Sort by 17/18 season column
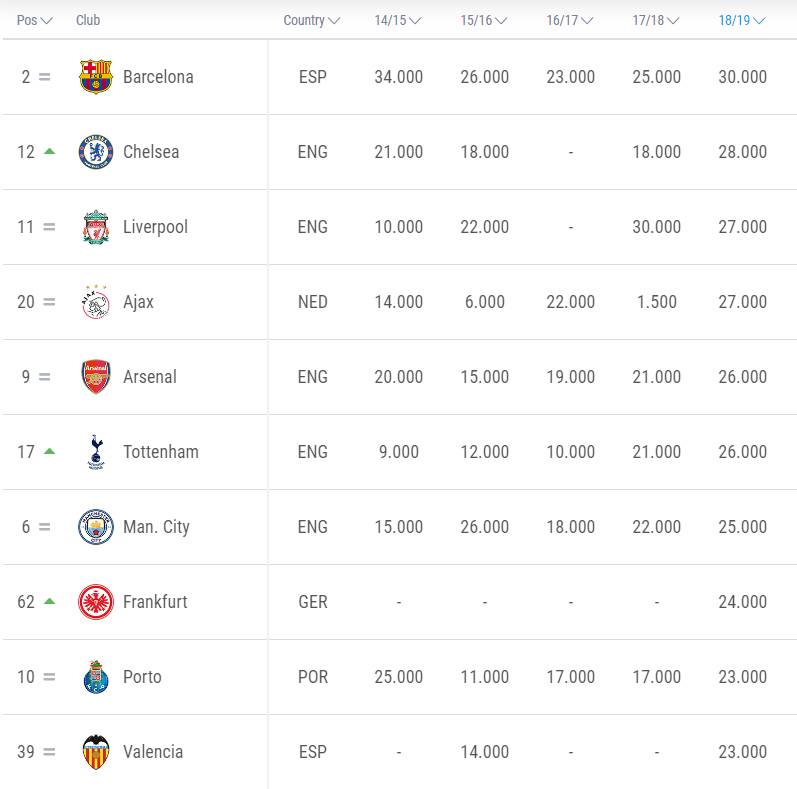The width and height of the screenshot is (797, 789). pyautogui.click(x=656, y=20)
